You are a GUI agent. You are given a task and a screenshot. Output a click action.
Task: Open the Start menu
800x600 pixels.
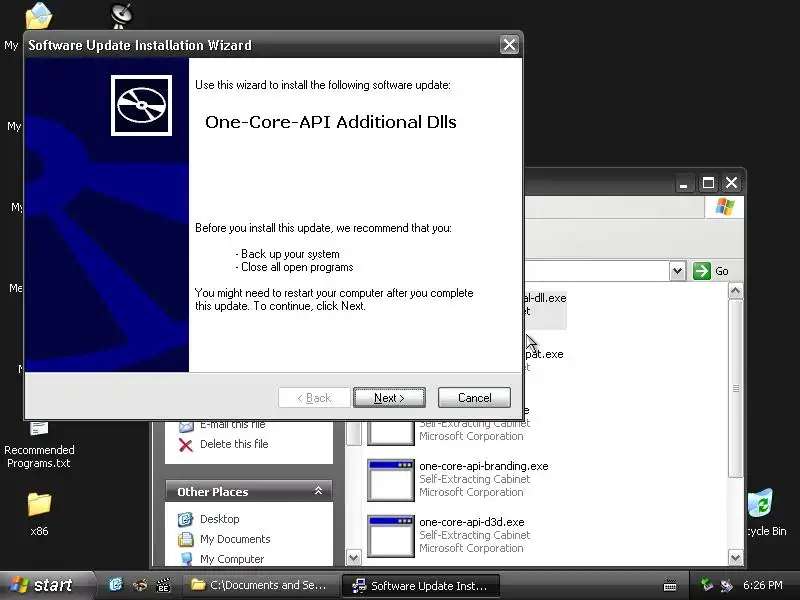47,585
